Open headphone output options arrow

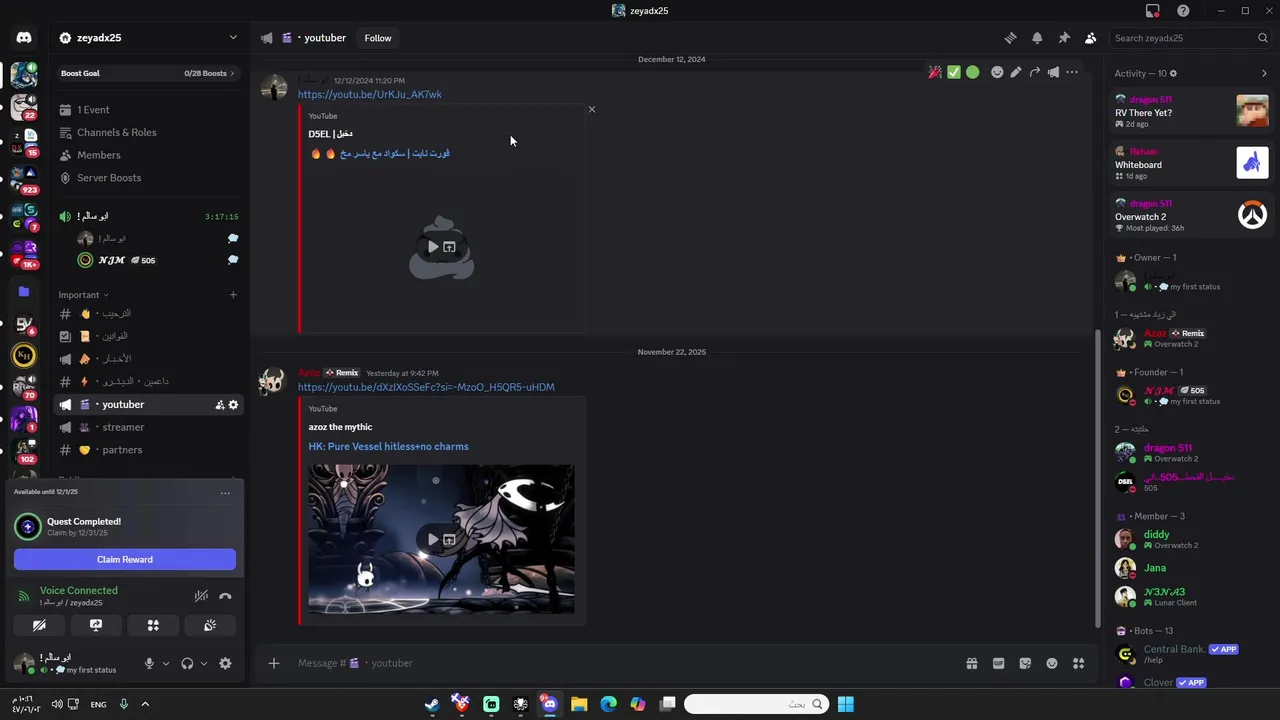click(x=204, y=663)
